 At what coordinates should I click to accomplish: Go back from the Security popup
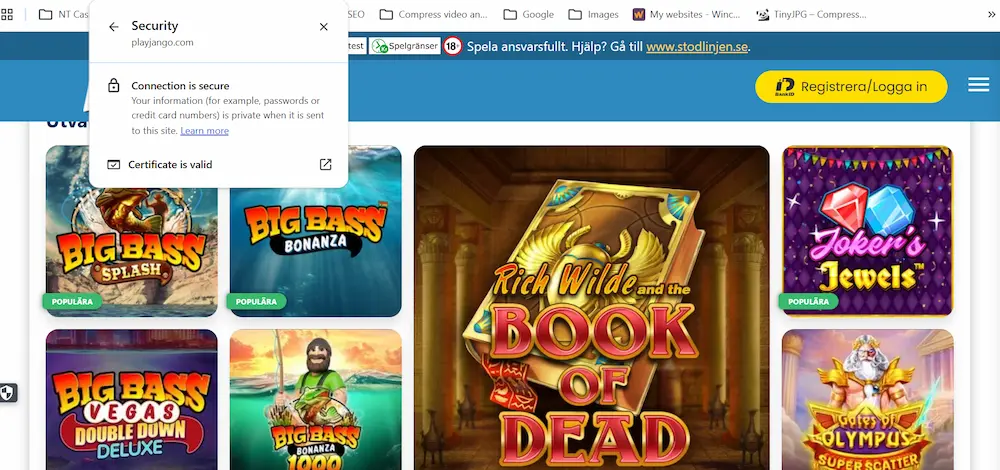pyautogui.click(x=114, y=27)
